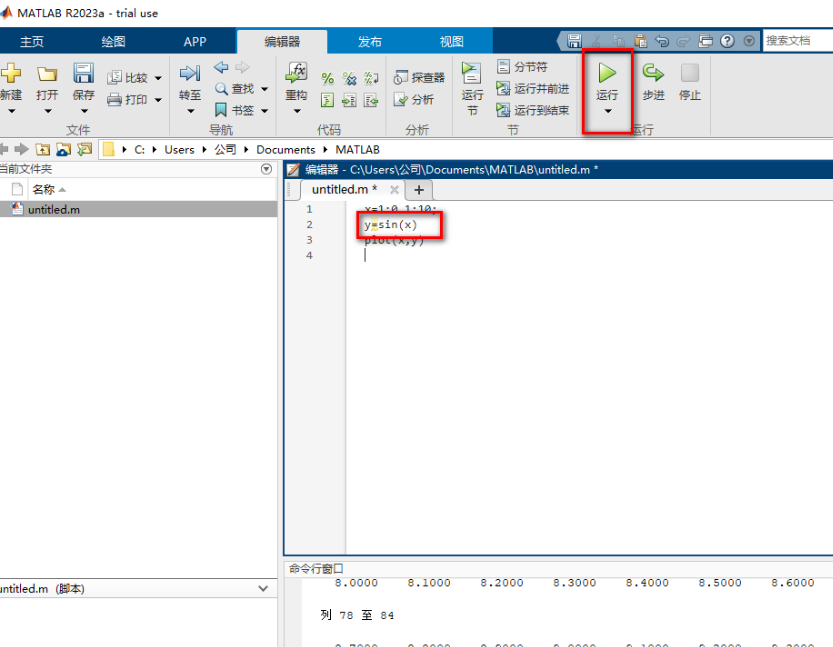
Task: Click the Open (打开) folder icon
Action: point(47,73)
